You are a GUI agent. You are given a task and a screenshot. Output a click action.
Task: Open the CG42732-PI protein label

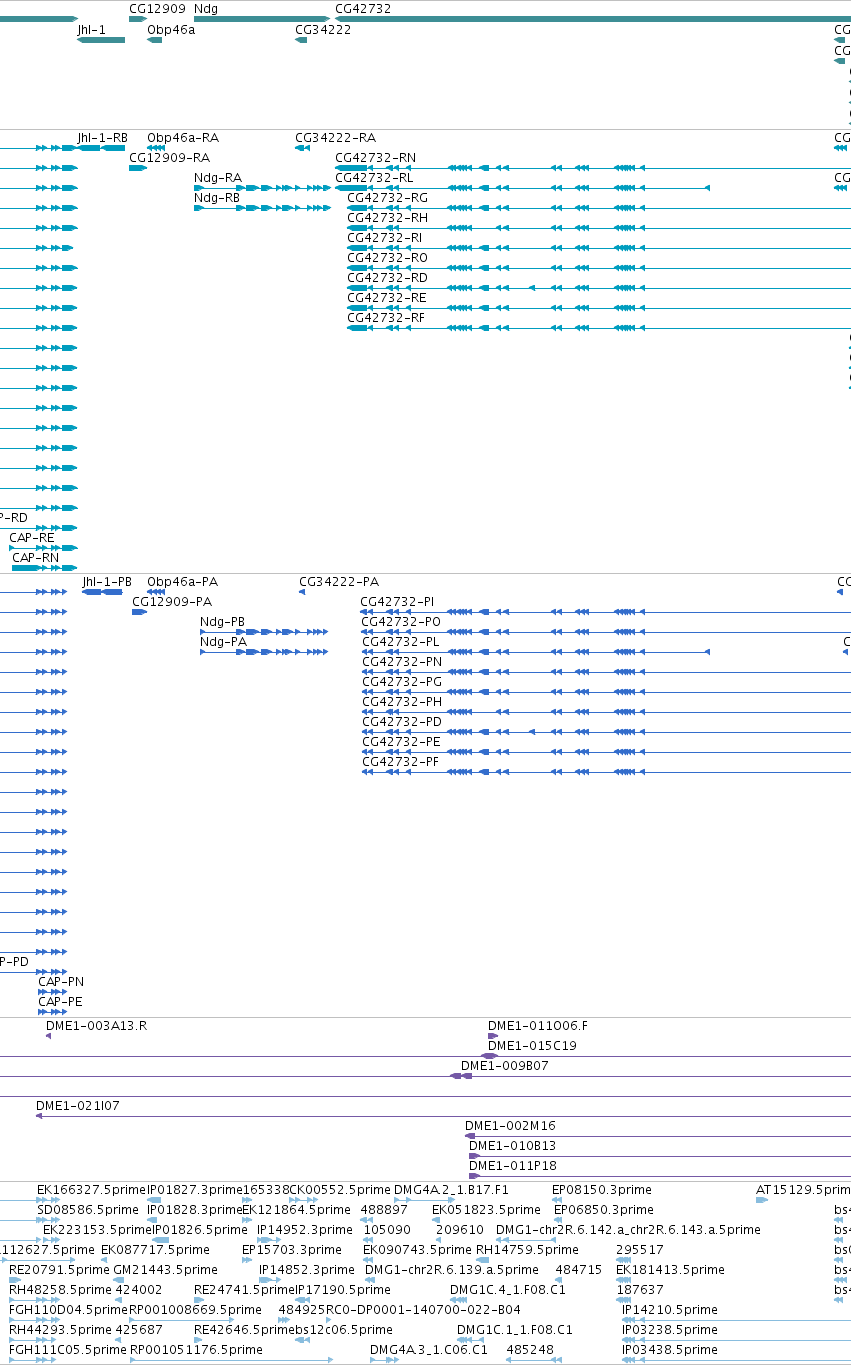[398, 602]
